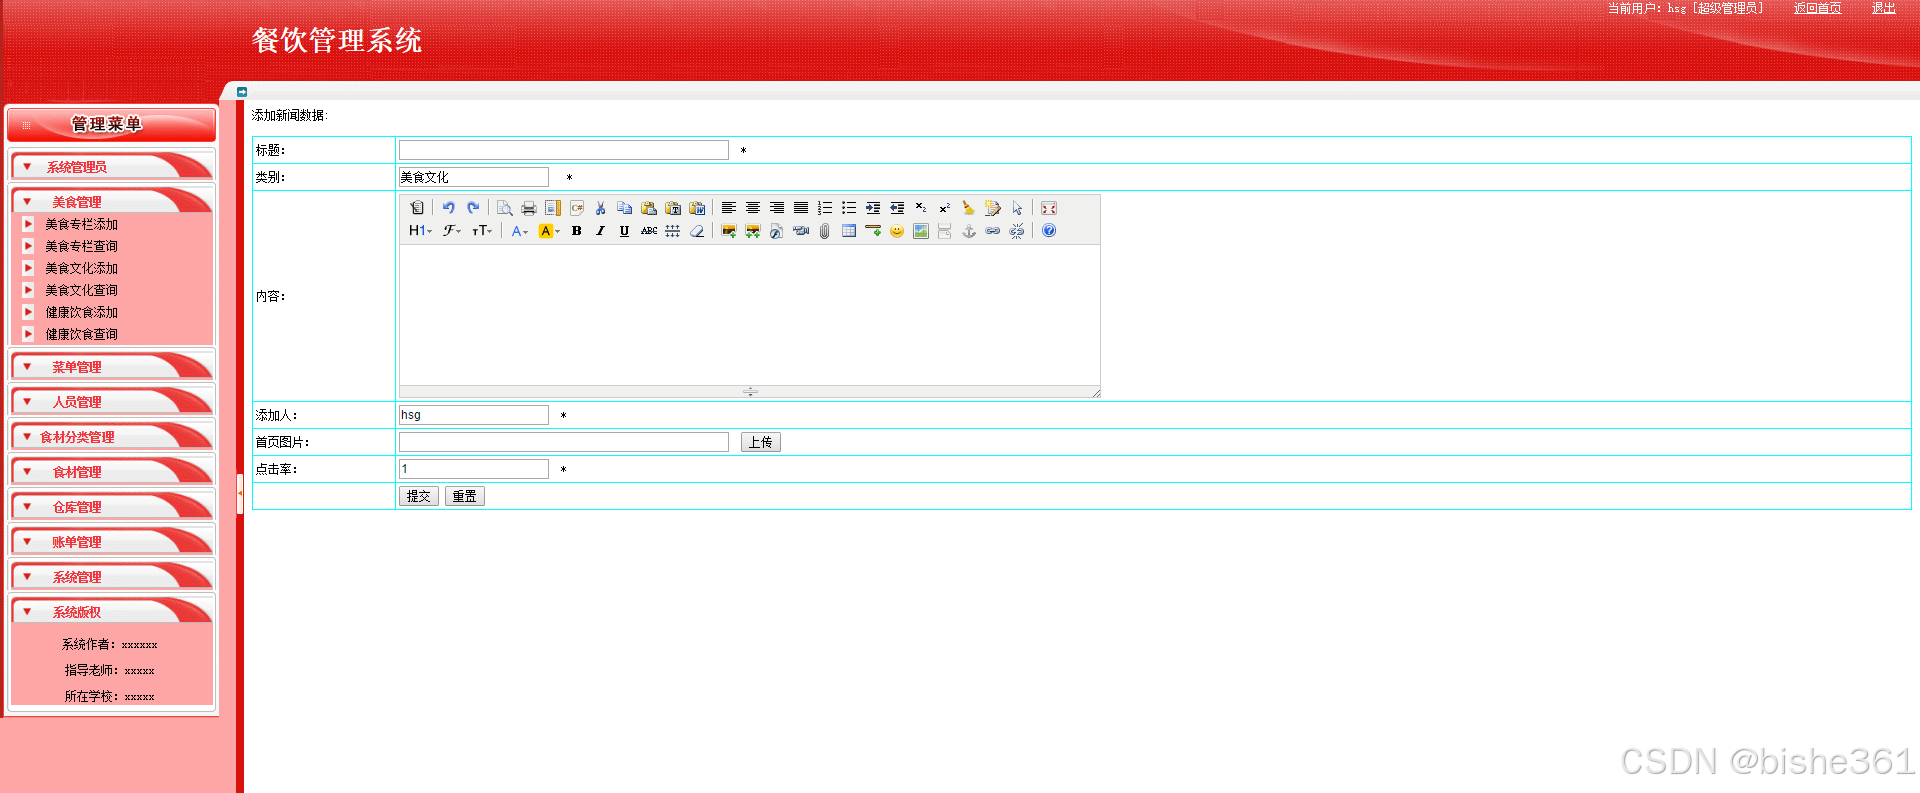Viewport: 1920px width, 793px height.
Task: Apply subscript formatting
Action: point(921,208)
